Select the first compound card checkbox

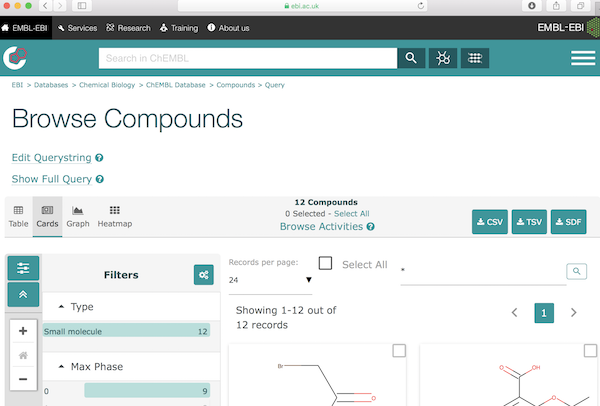[399, 351]
